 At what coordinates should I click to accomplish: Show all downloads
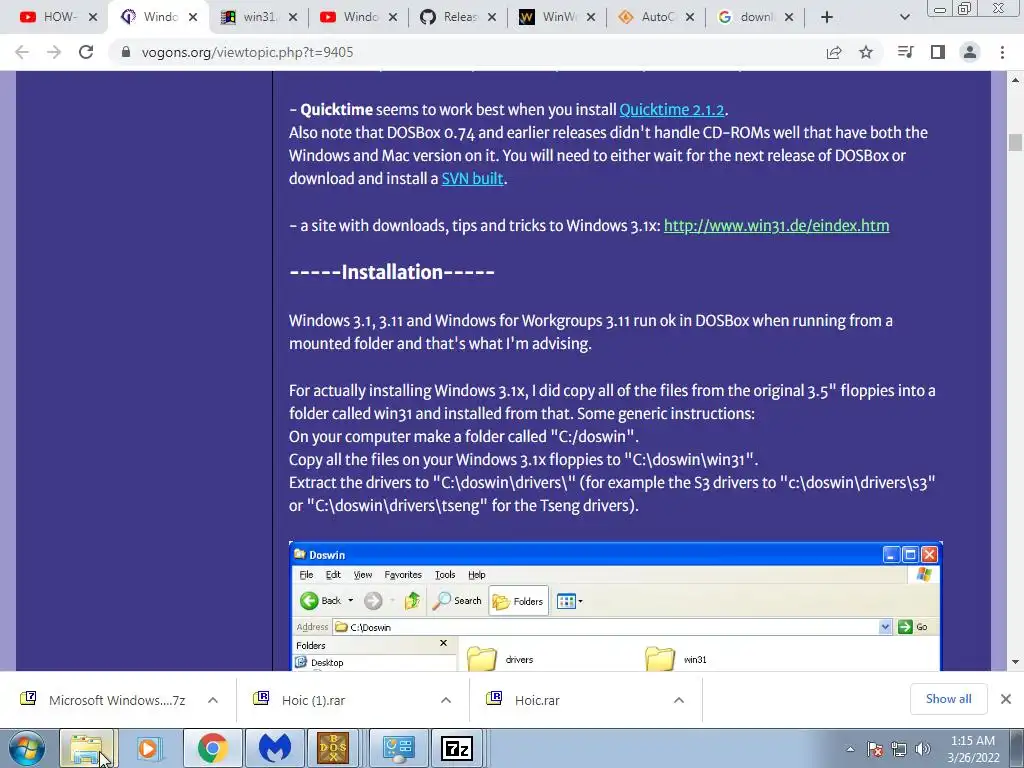pos(948,699)
